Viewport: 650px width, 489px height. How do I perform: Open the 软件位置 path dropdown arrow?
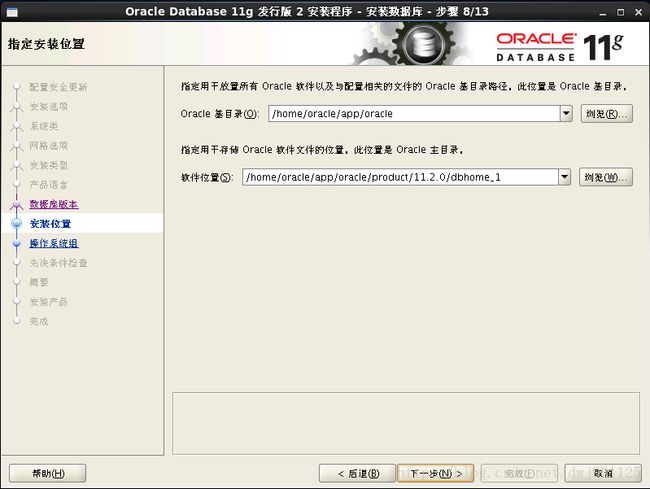(x=564, y=177)
